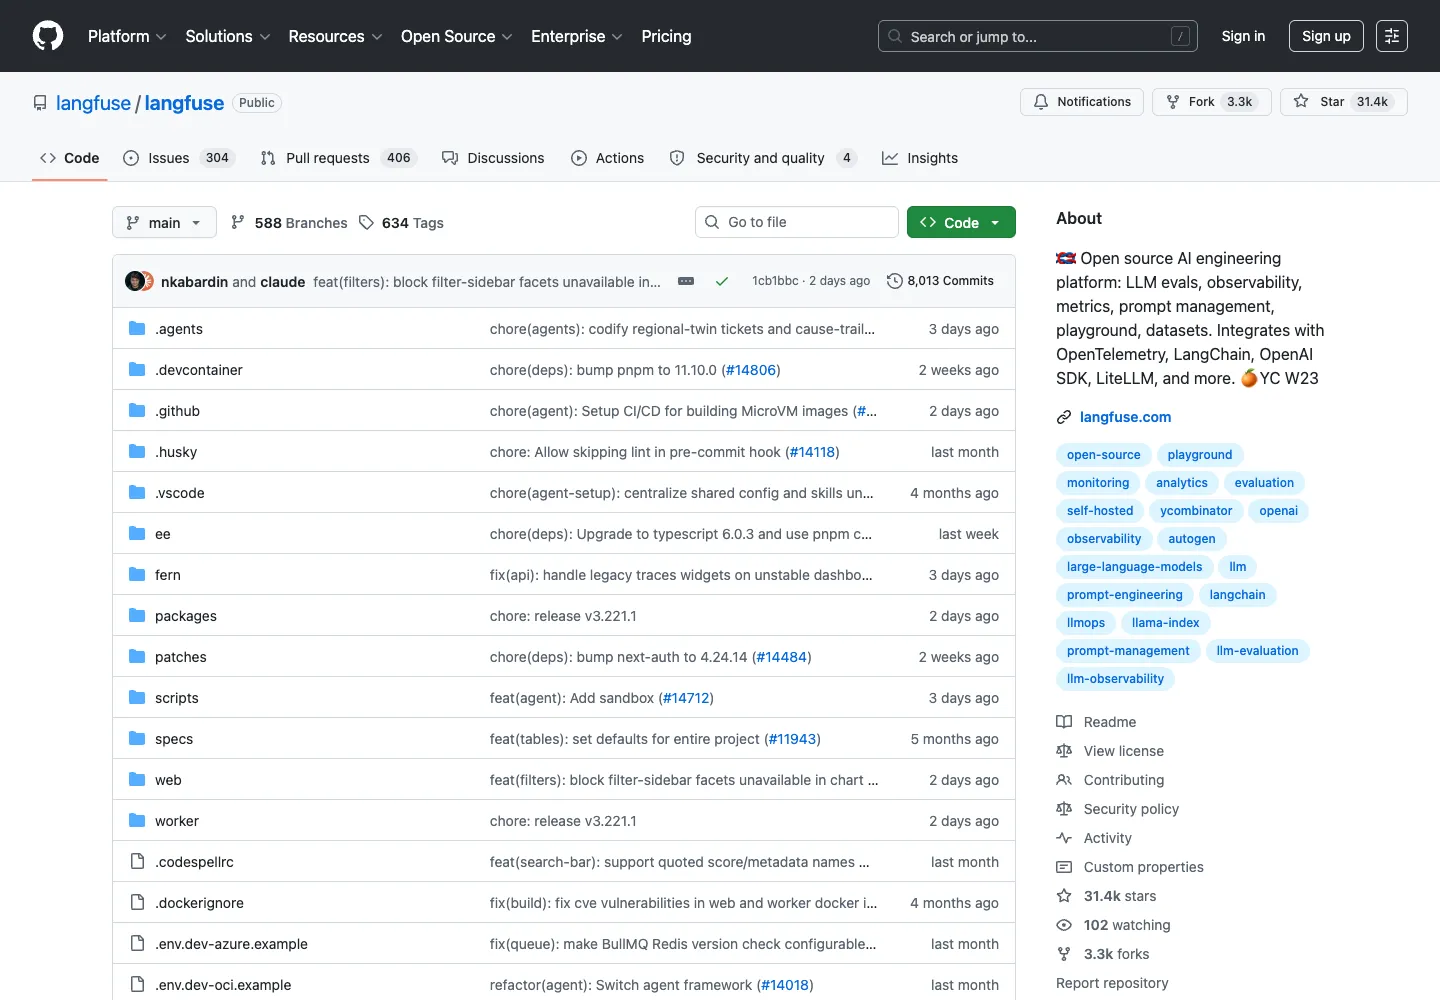Click the Sign up button

(x=1326, y=36)
